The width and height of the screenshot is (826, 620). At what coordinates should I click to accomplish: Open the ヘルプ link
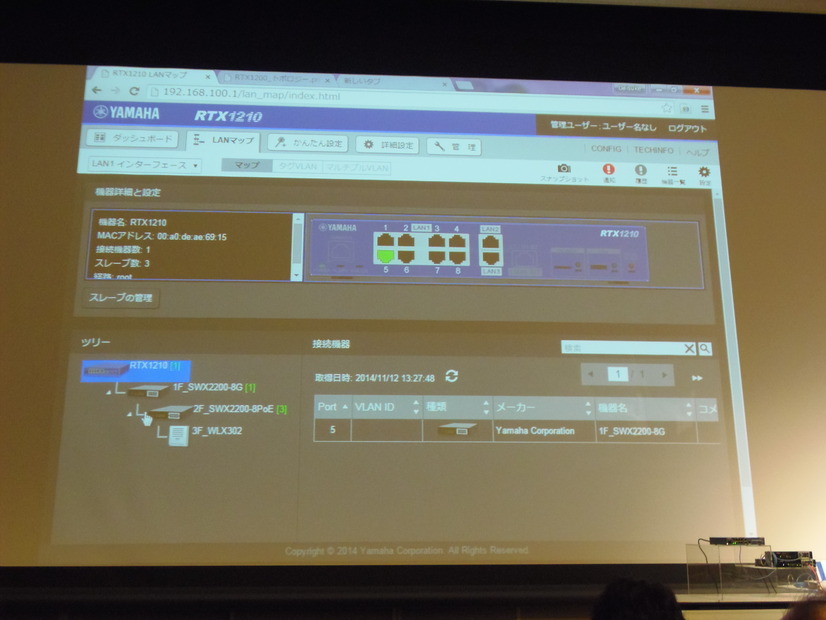pyautogui.click(x=697, y=152)
